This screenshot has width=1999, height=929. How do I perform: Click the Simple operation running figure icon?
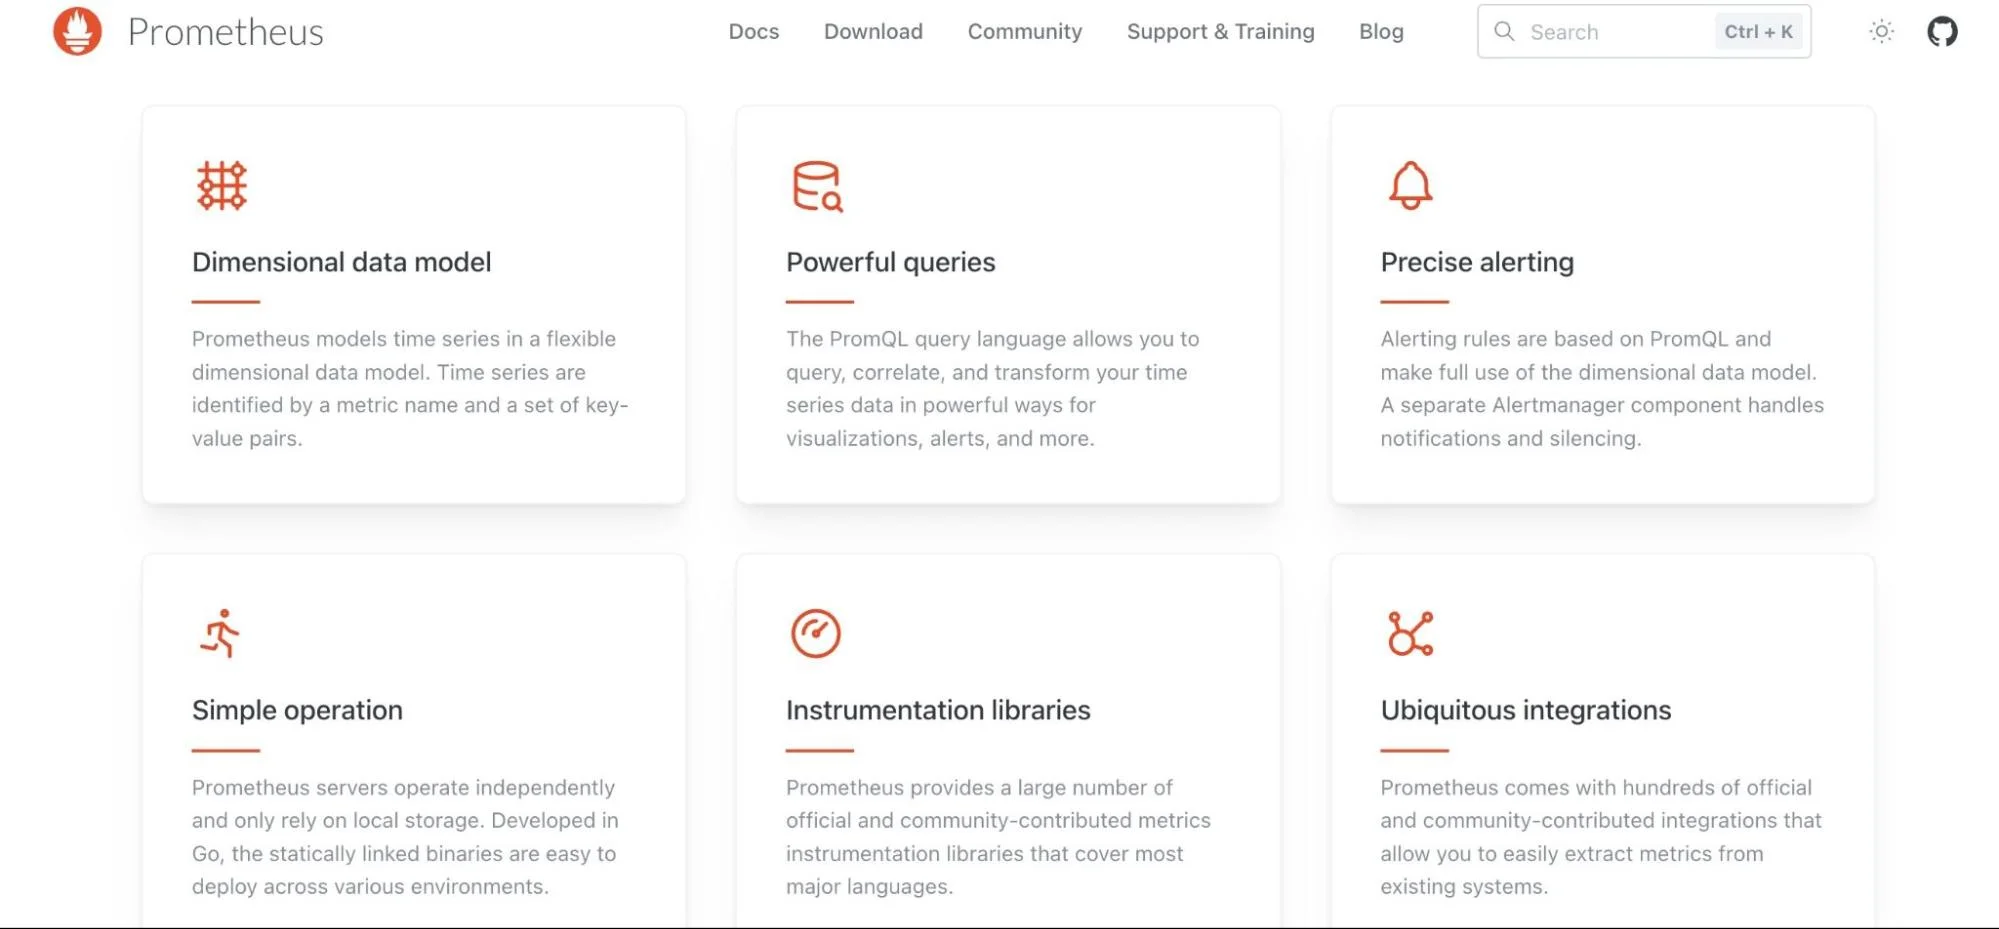pyautogui.click(x=220, y=633)
